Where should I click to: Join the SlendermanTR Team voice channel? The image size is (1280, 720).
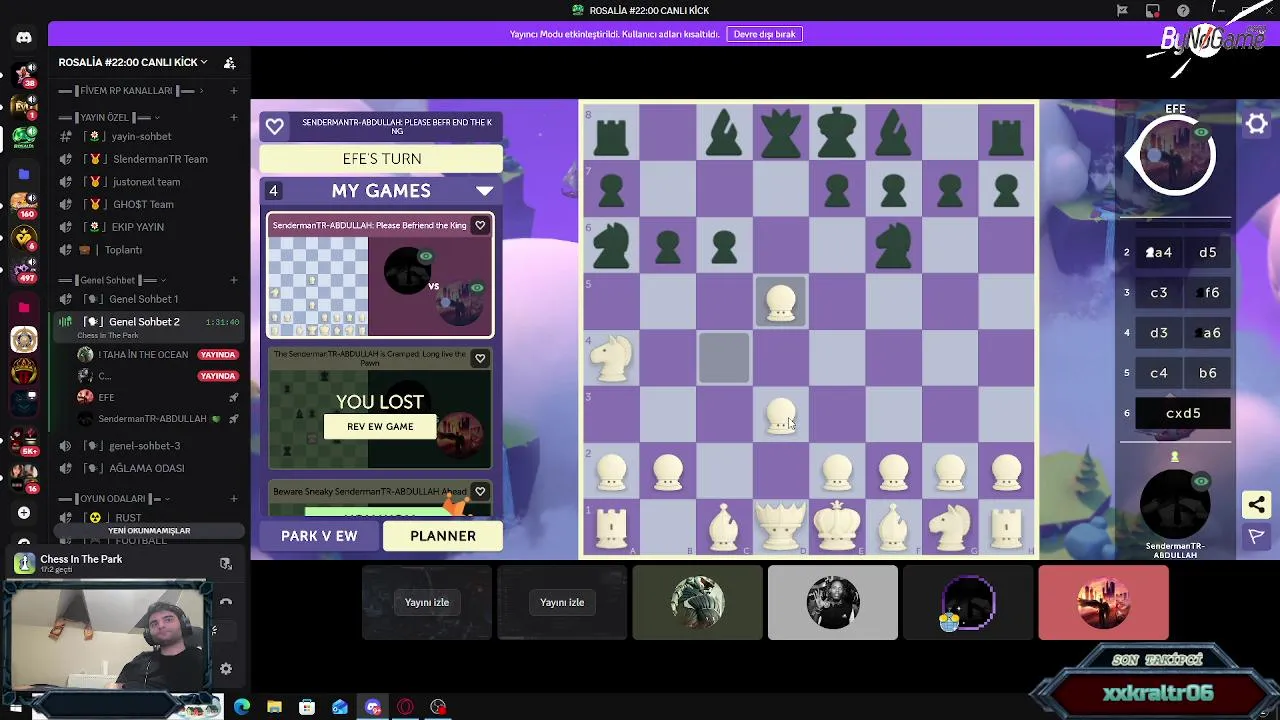coord(147,159)
